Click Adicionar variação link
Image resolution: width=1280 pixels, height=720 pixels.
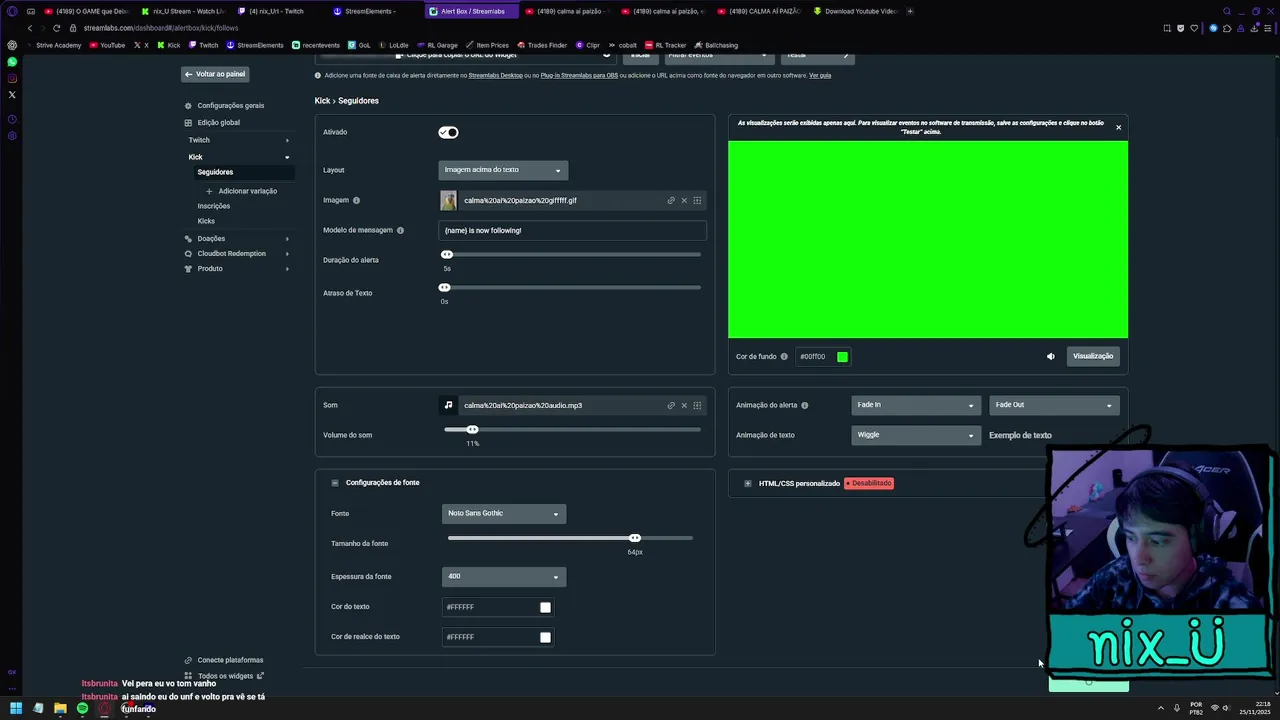click(x=248, y=191)
